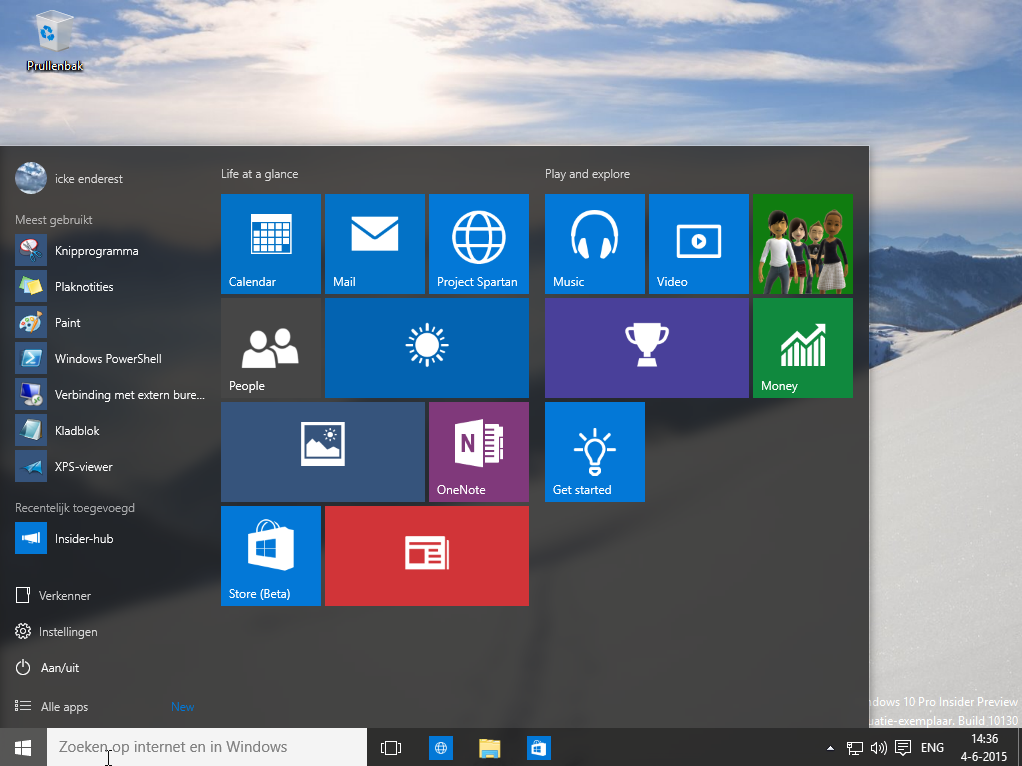Screen dimensions: 1022x766
Task: Open the Calendar tile
Action: (270, 243)
